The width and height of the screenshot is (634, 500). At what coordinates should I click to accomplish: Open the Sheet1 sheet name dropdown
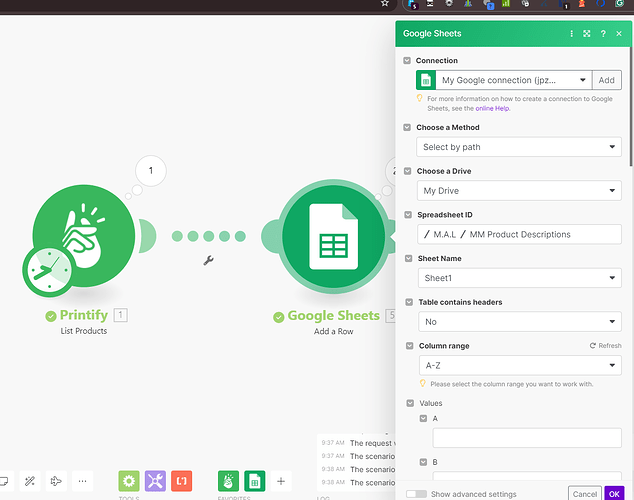point(520,278)
